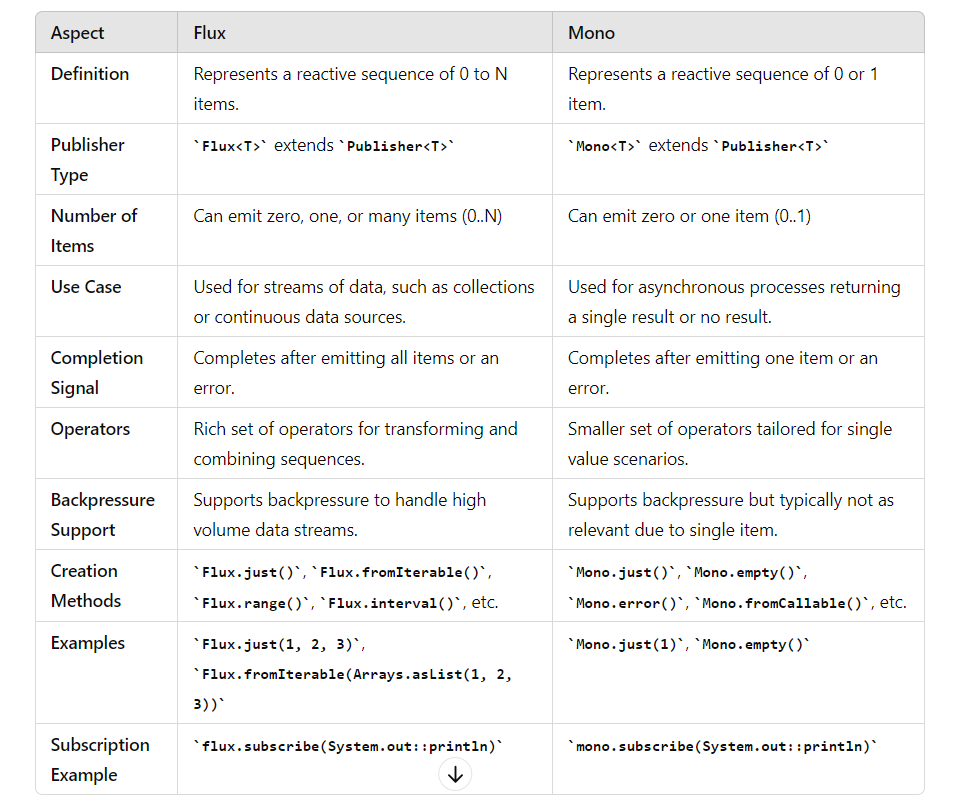
Task: Click the mono.subscribe(System.out::println) code
Action: click(723, 746)
